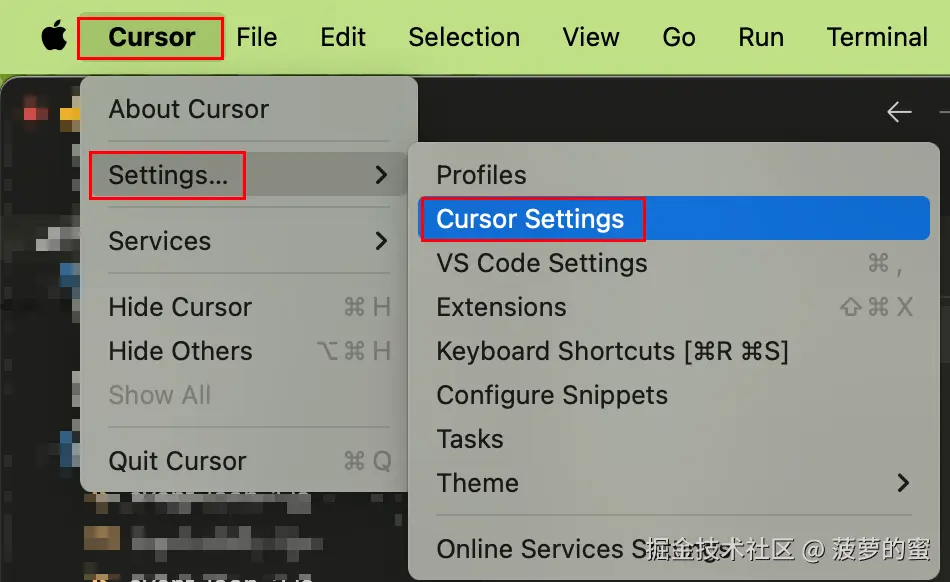Viewport: 950px width, 582px height.
Task: Open the Edit menu
Action: point(343,37)
